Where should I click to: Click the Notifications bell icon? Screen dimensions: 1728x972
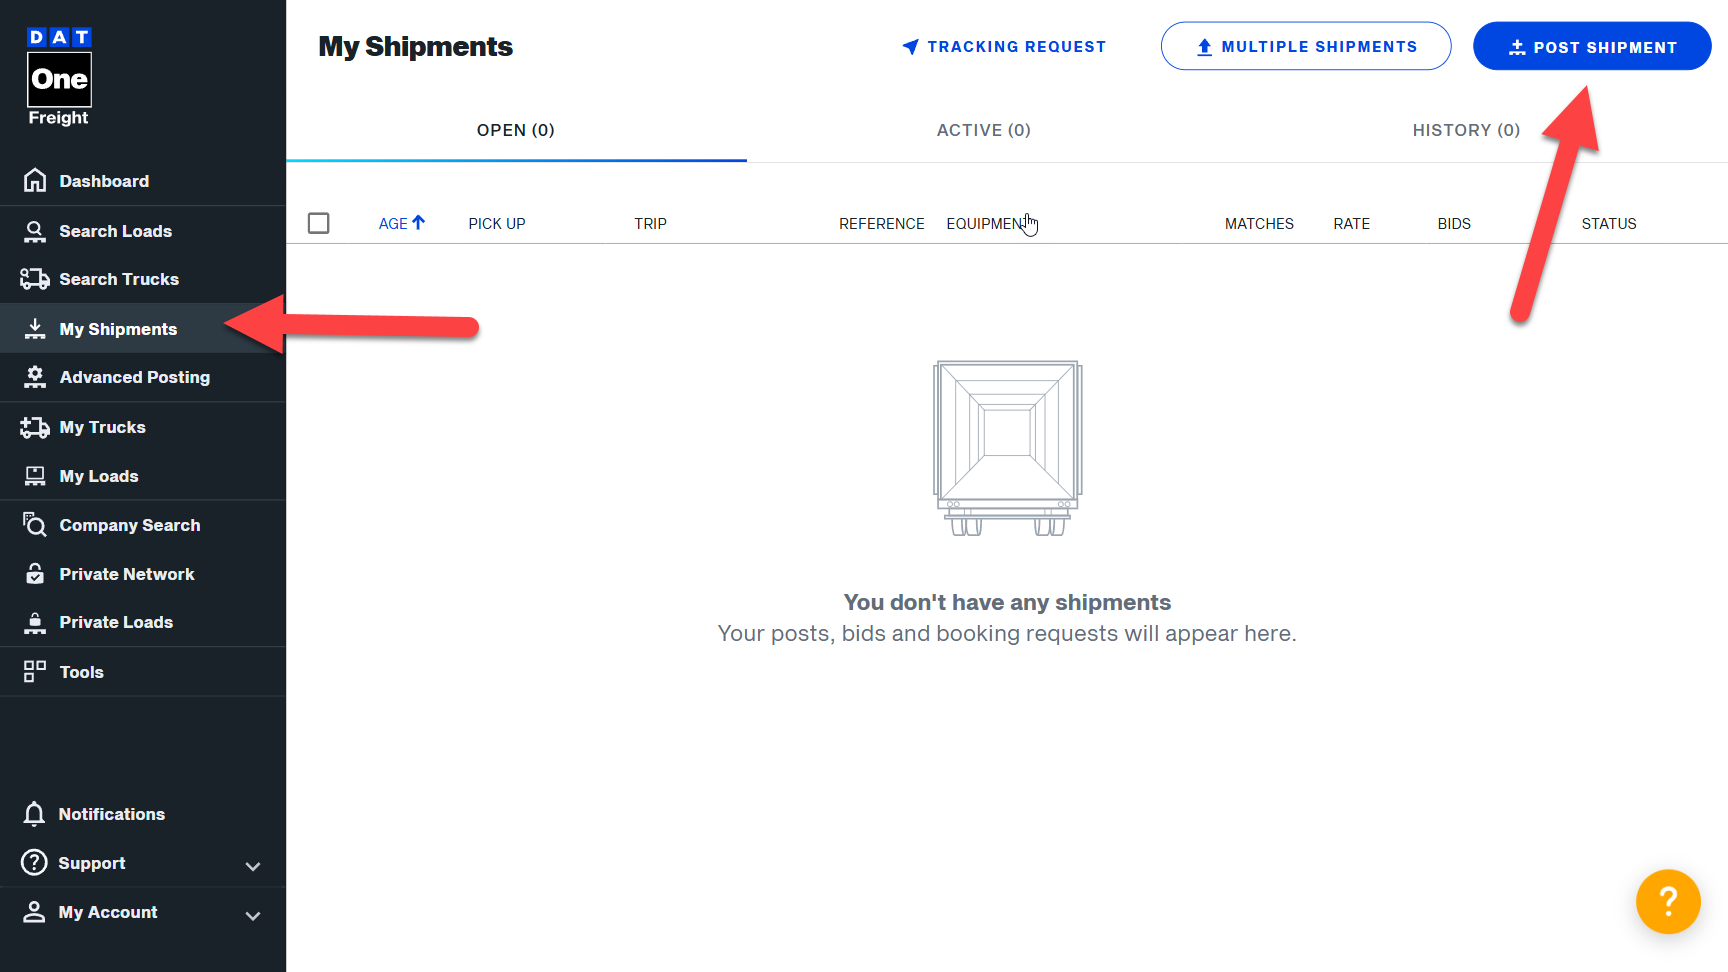34,814
